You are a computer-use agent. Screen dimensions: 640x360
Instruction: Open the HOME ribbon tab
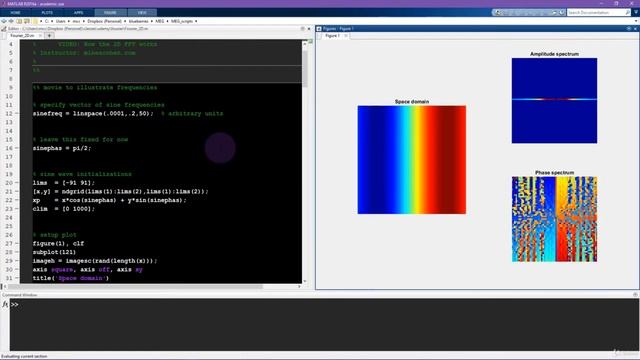[16, 13]
